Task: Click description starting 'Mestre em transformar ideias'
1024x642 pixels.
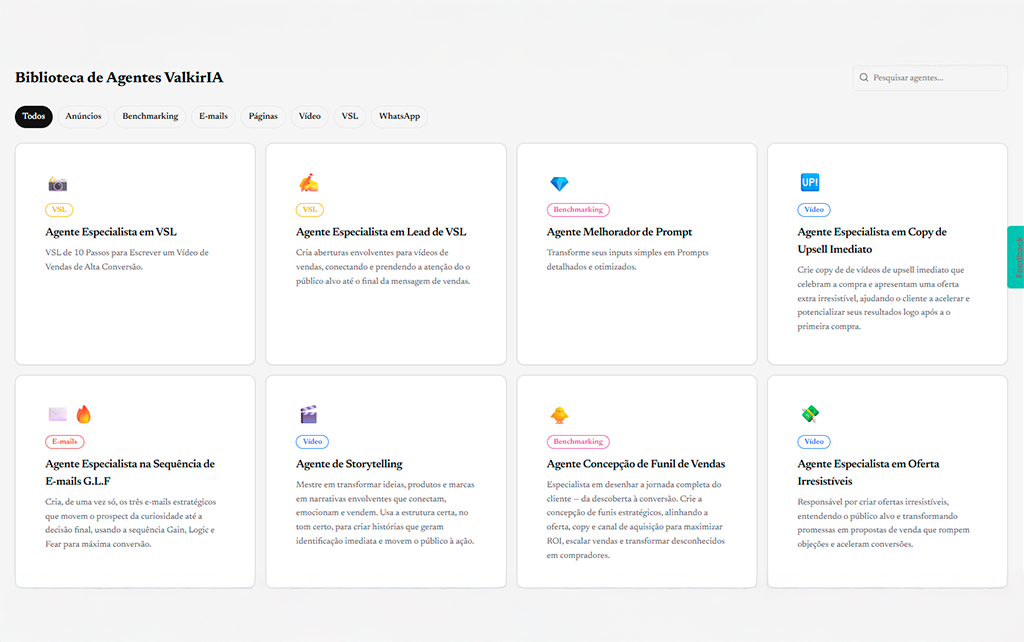Action: [385, 513]
